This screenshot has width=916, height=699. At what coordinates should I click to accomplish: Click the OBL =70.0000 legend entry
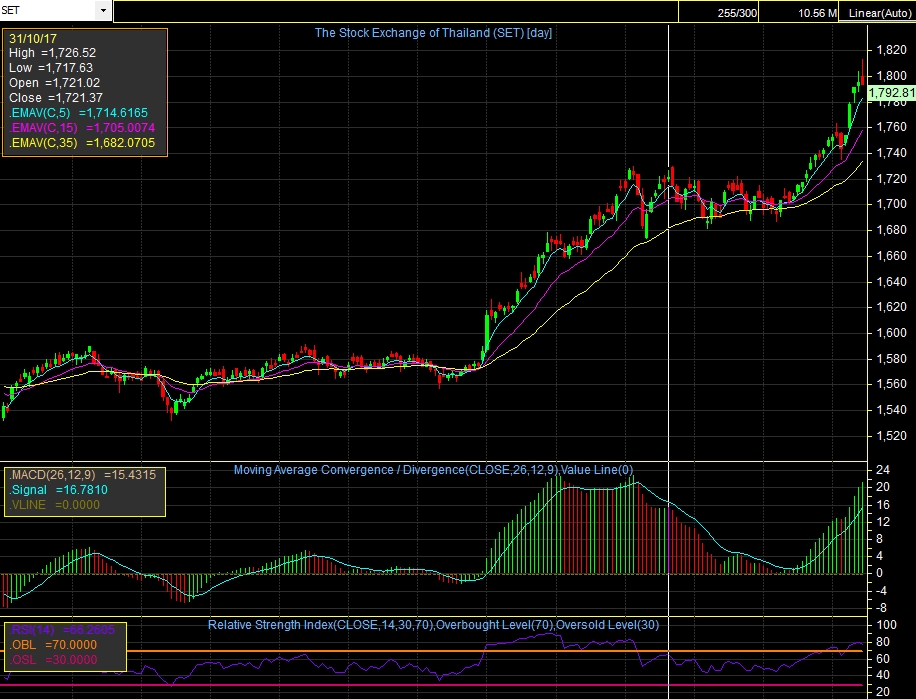point(54,646)
